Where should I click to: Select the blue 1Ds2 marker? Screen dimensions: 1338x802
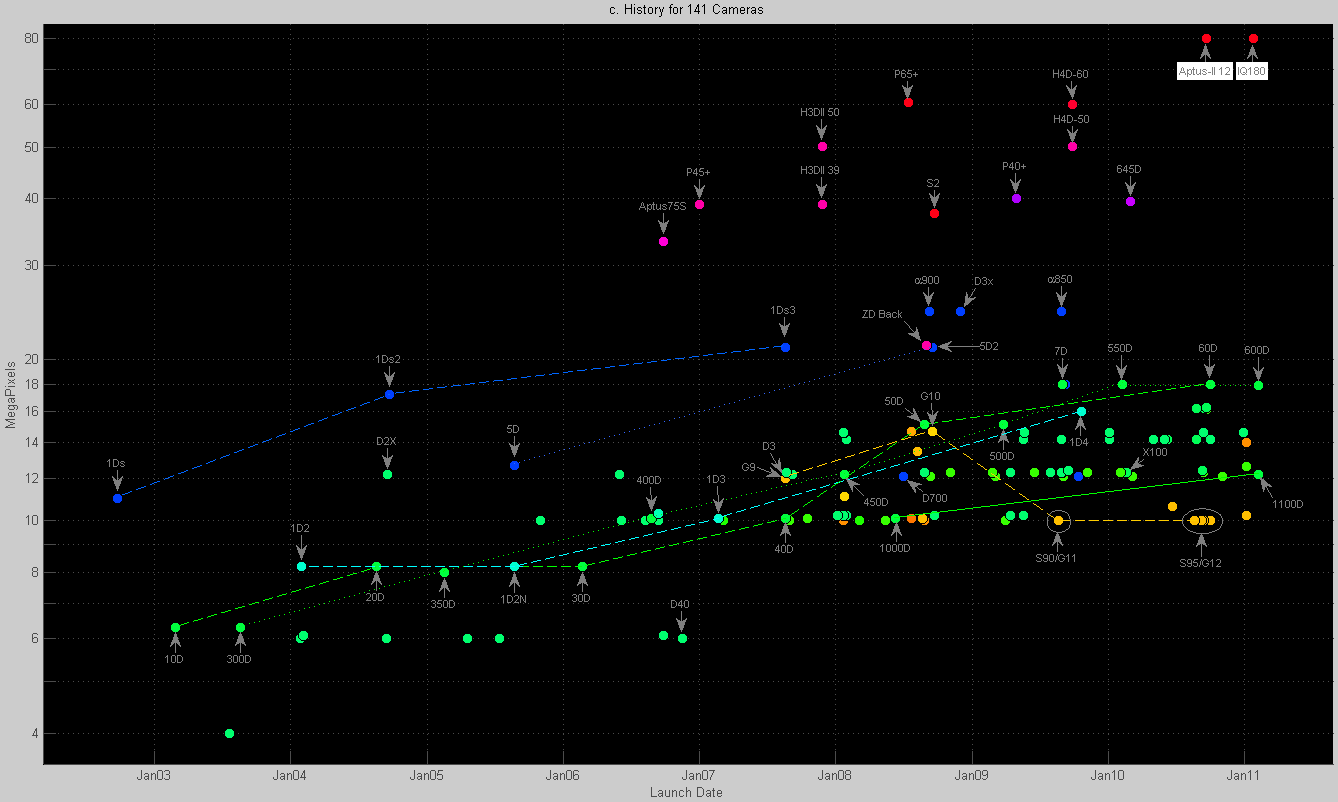coord(389,394)
